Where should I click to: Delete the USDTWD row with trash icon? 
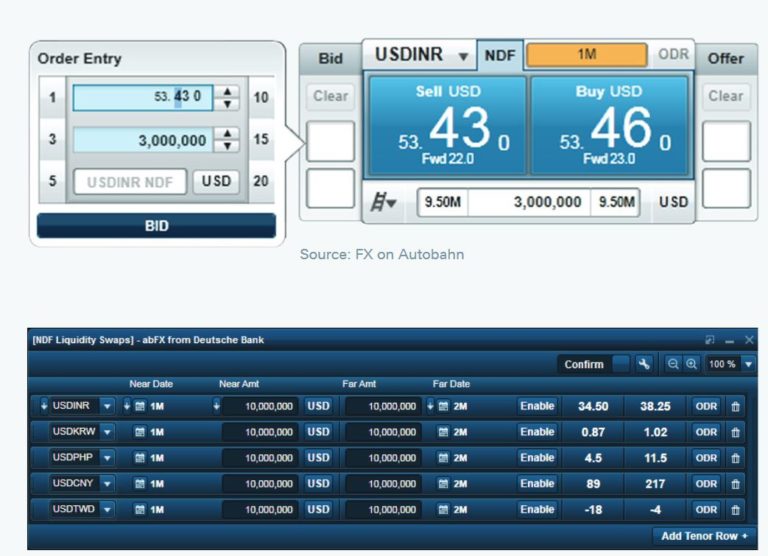point(735,510)
